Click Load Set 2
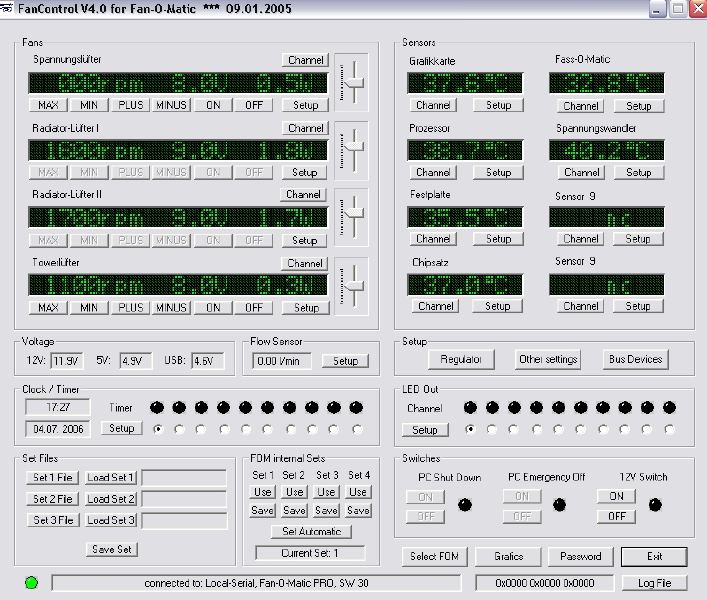Viewport: 707px width, 600px height. (x=111, y=499)
